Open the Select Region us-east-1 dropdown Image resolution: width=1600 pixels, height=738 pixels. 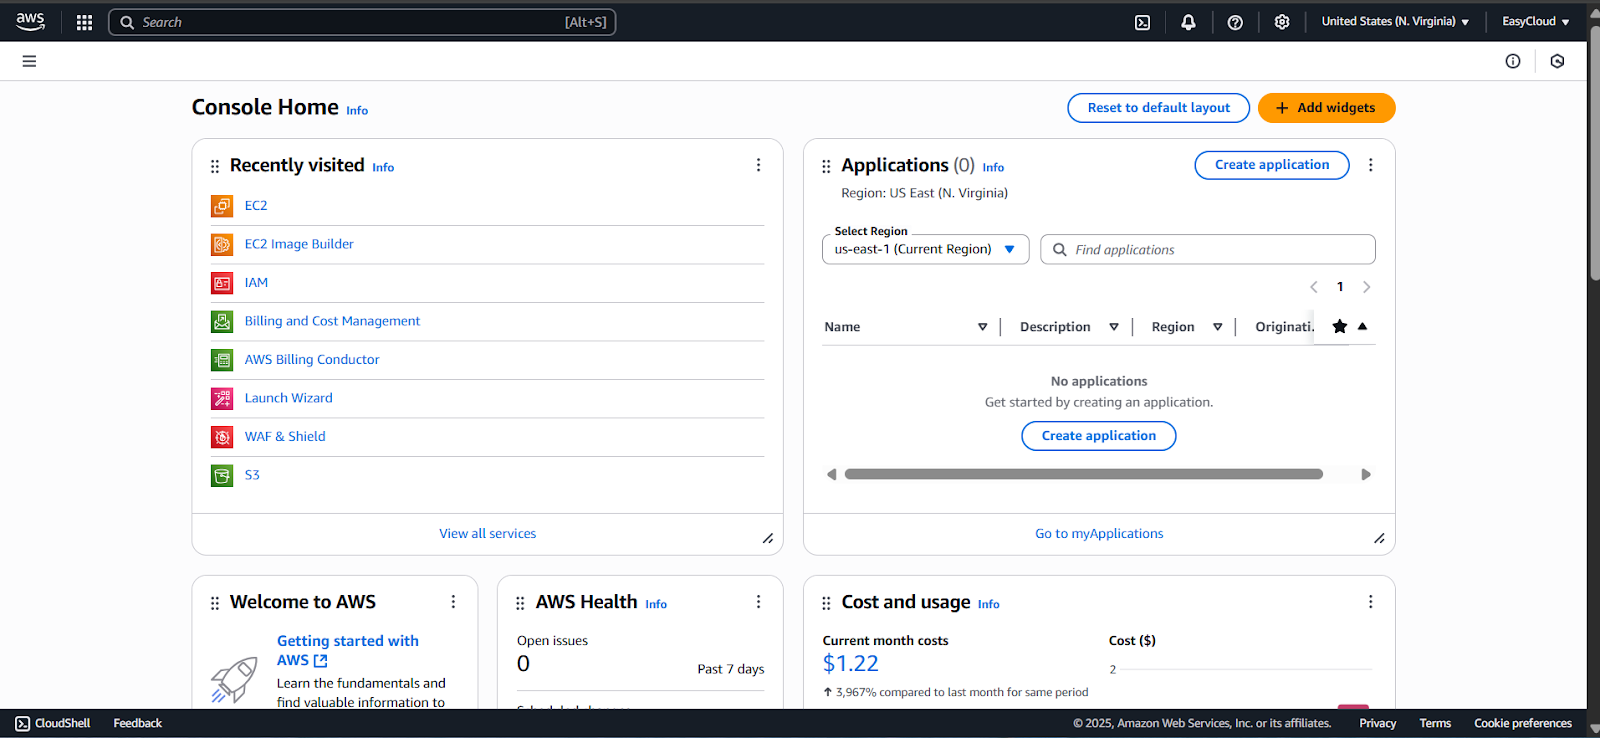tap(926, 249)
